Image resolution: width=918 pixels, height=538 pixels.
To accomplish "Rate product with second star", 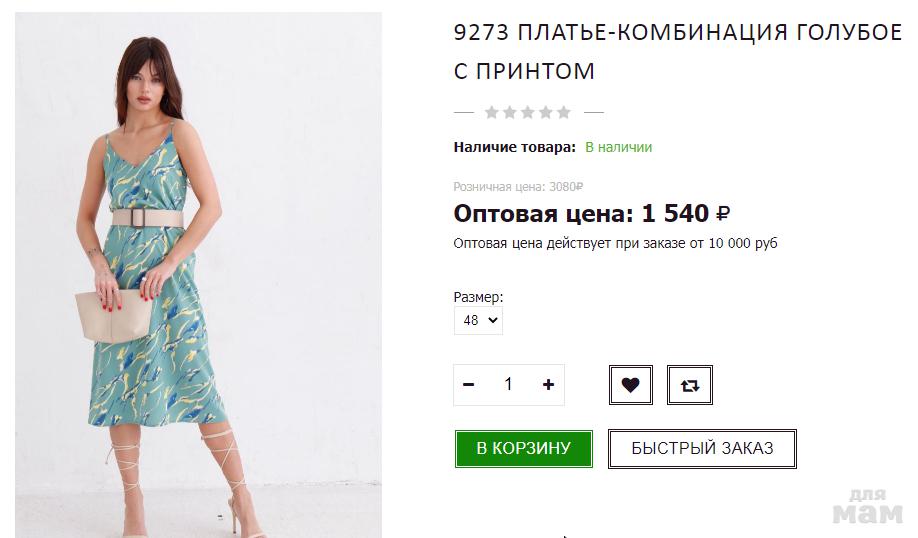I will tap(510, 112).
